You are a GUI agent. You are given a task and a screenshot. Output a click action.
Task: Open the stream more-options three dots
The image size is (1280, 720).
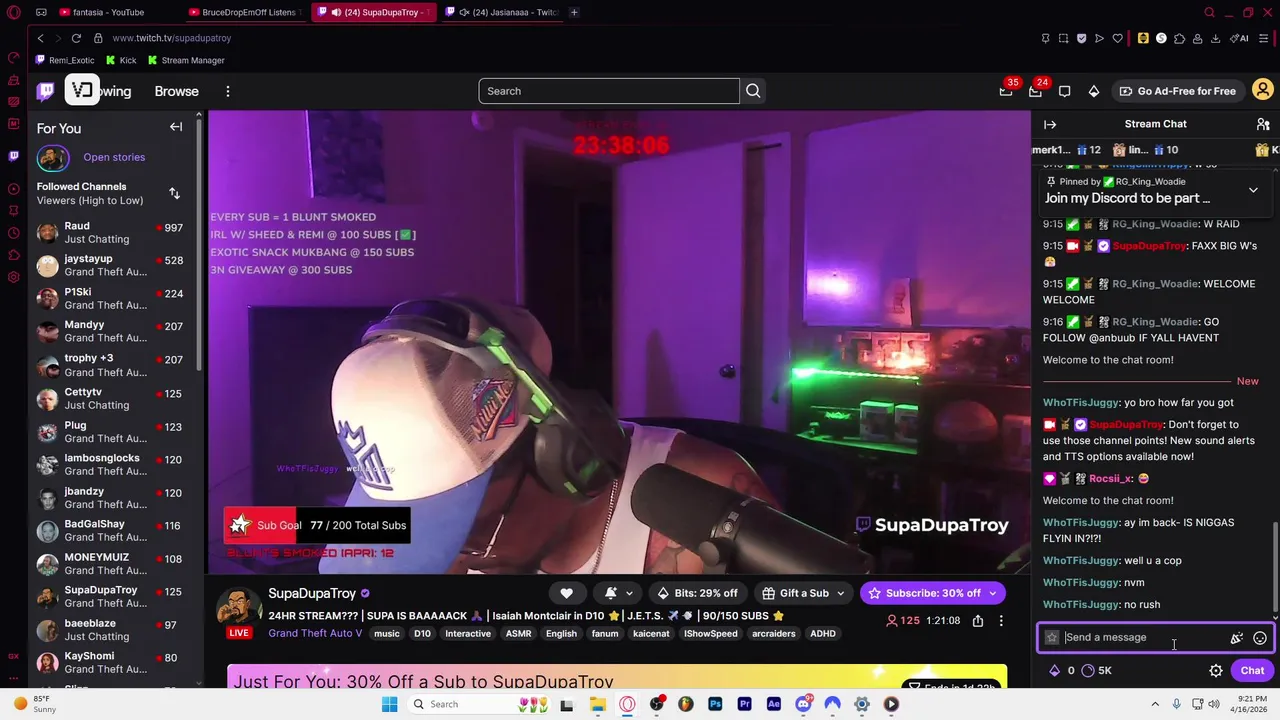click(1001, 621)
